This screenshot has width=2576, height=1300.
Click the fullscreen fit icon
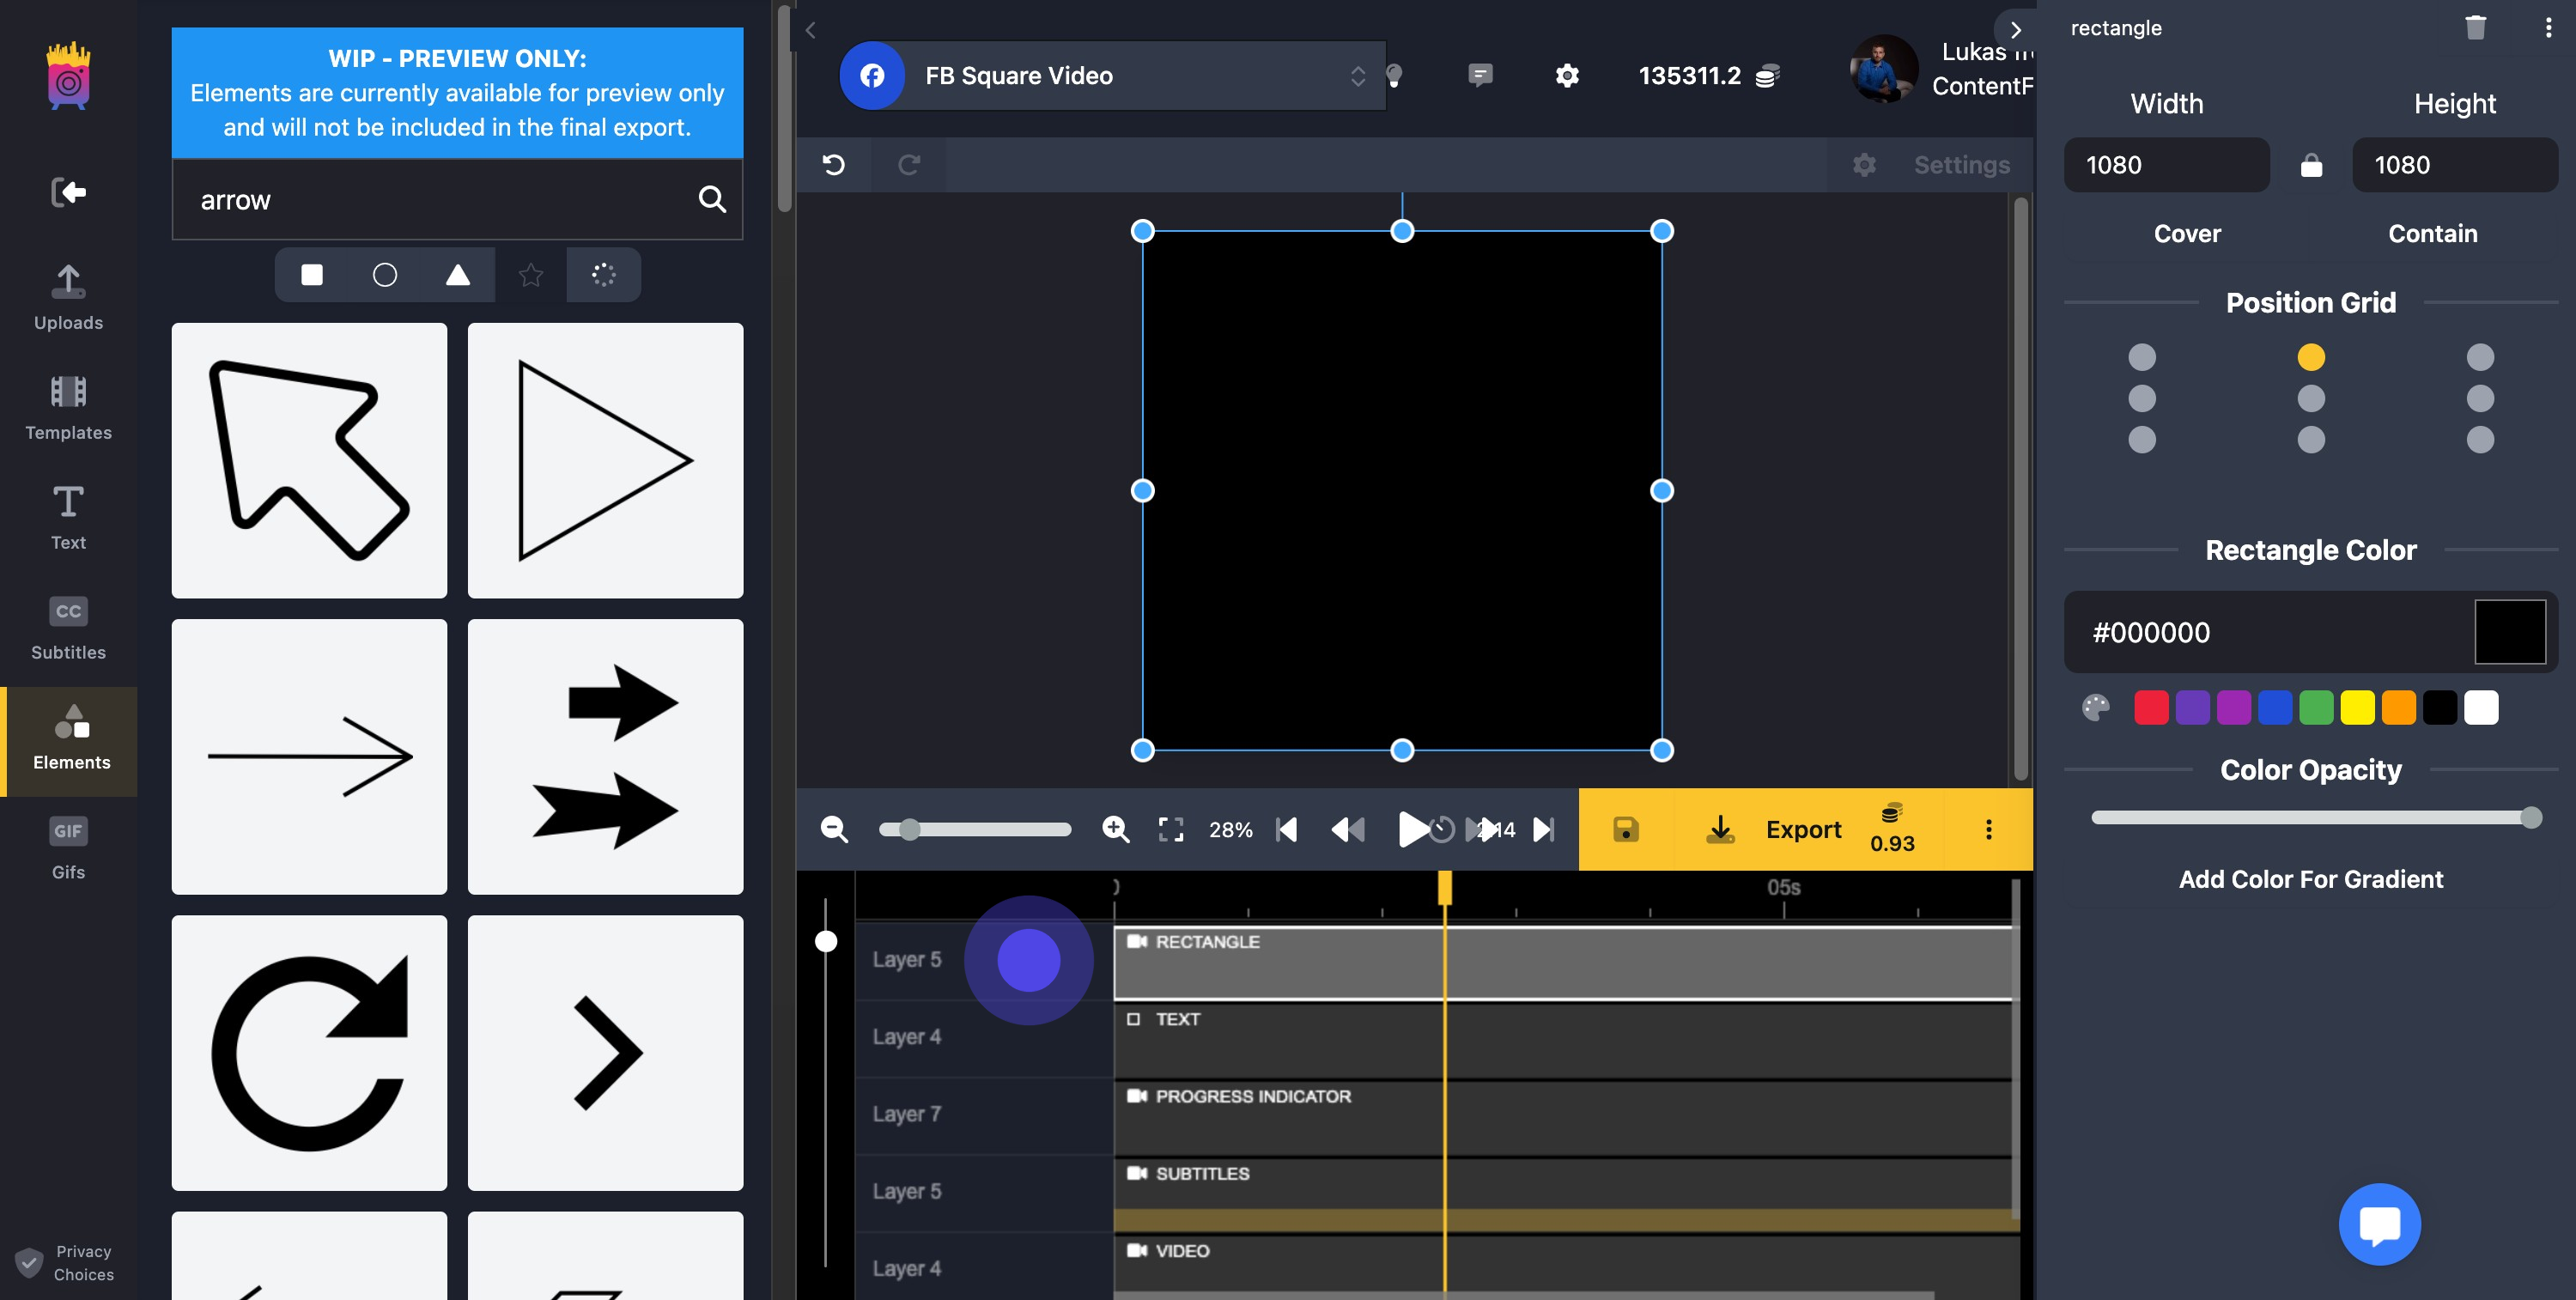click(x=1170, y=829)
